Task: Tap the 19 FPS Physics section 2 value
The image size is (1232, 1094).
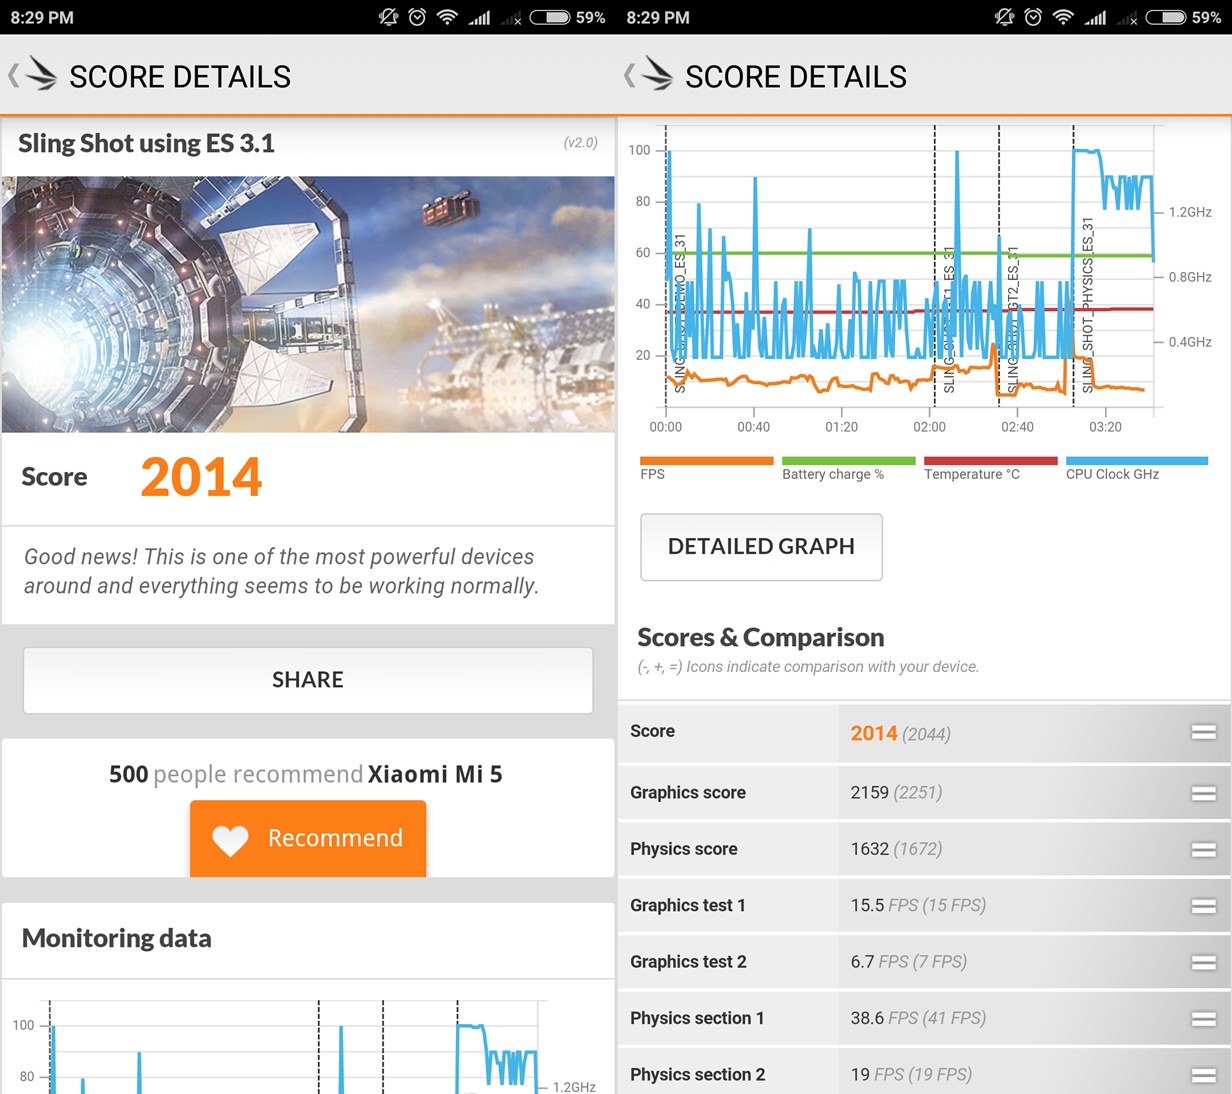Action: (x=911, y=1075)
